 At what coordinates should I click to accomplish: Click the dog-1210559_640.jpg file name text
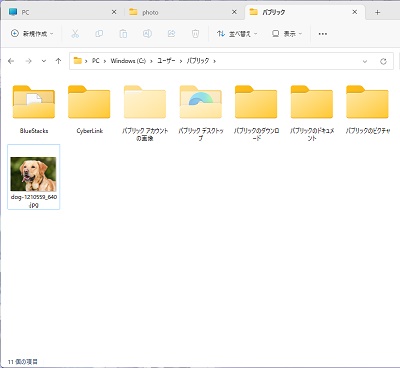coord(34,201)
